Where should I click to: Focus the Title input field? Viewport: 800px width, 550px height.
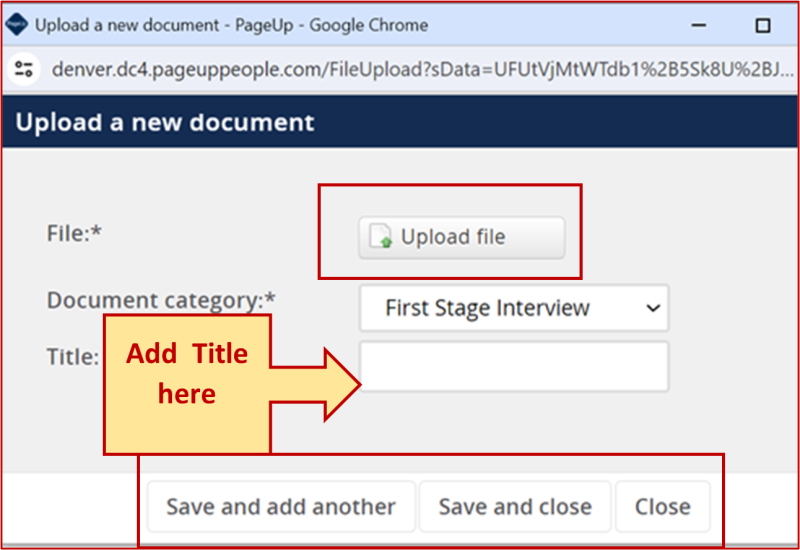[x=514, y=366]
